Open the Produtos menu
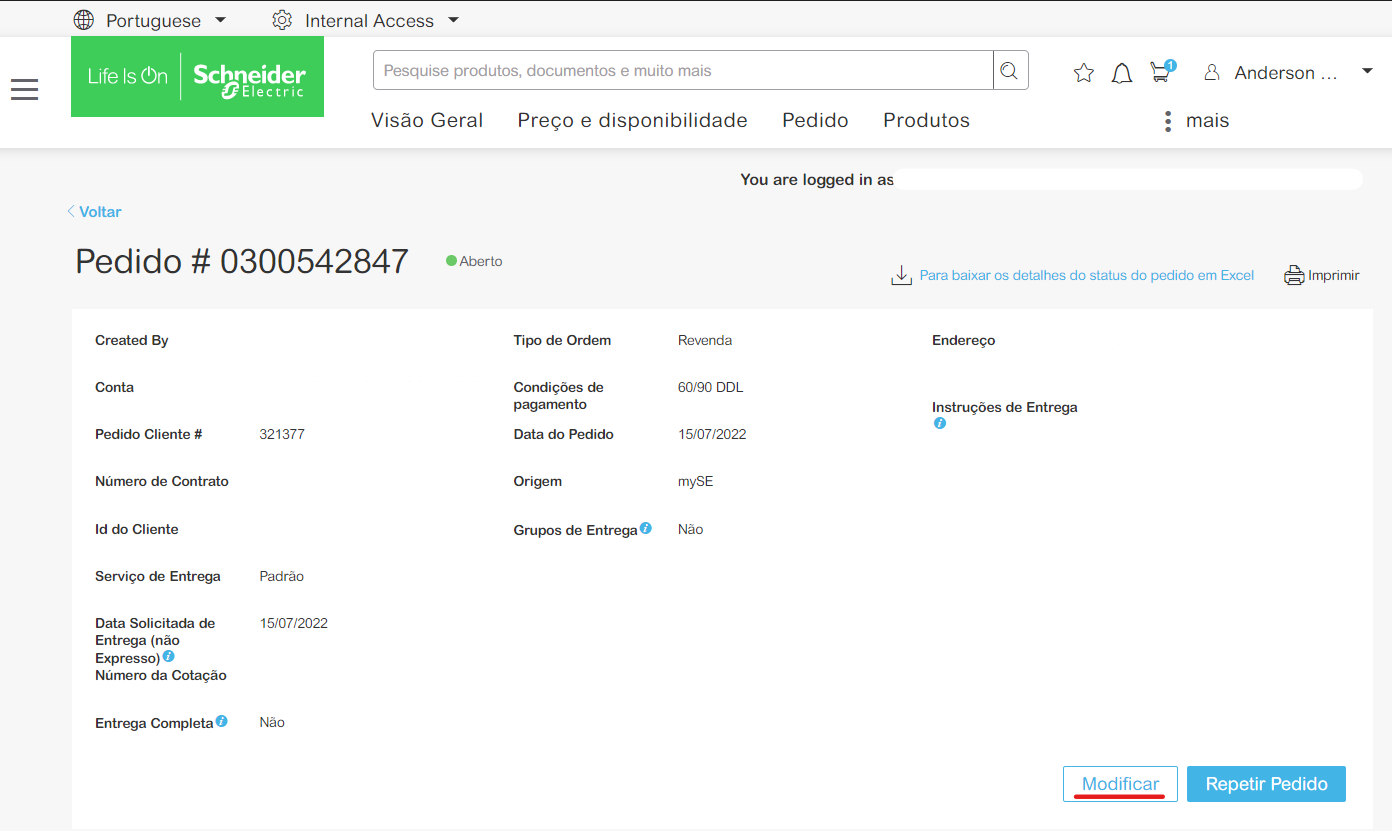 pos(926,121)
